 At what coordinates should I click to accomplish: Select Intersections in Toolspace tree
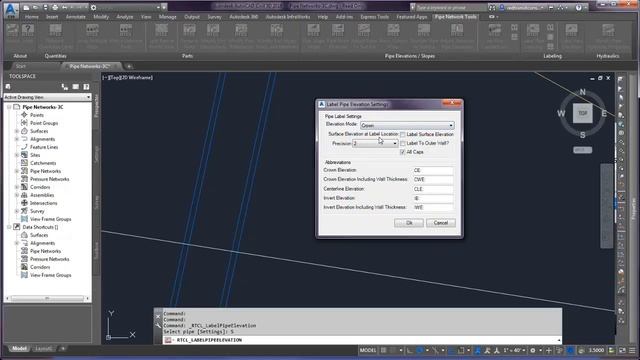(43, 203)
